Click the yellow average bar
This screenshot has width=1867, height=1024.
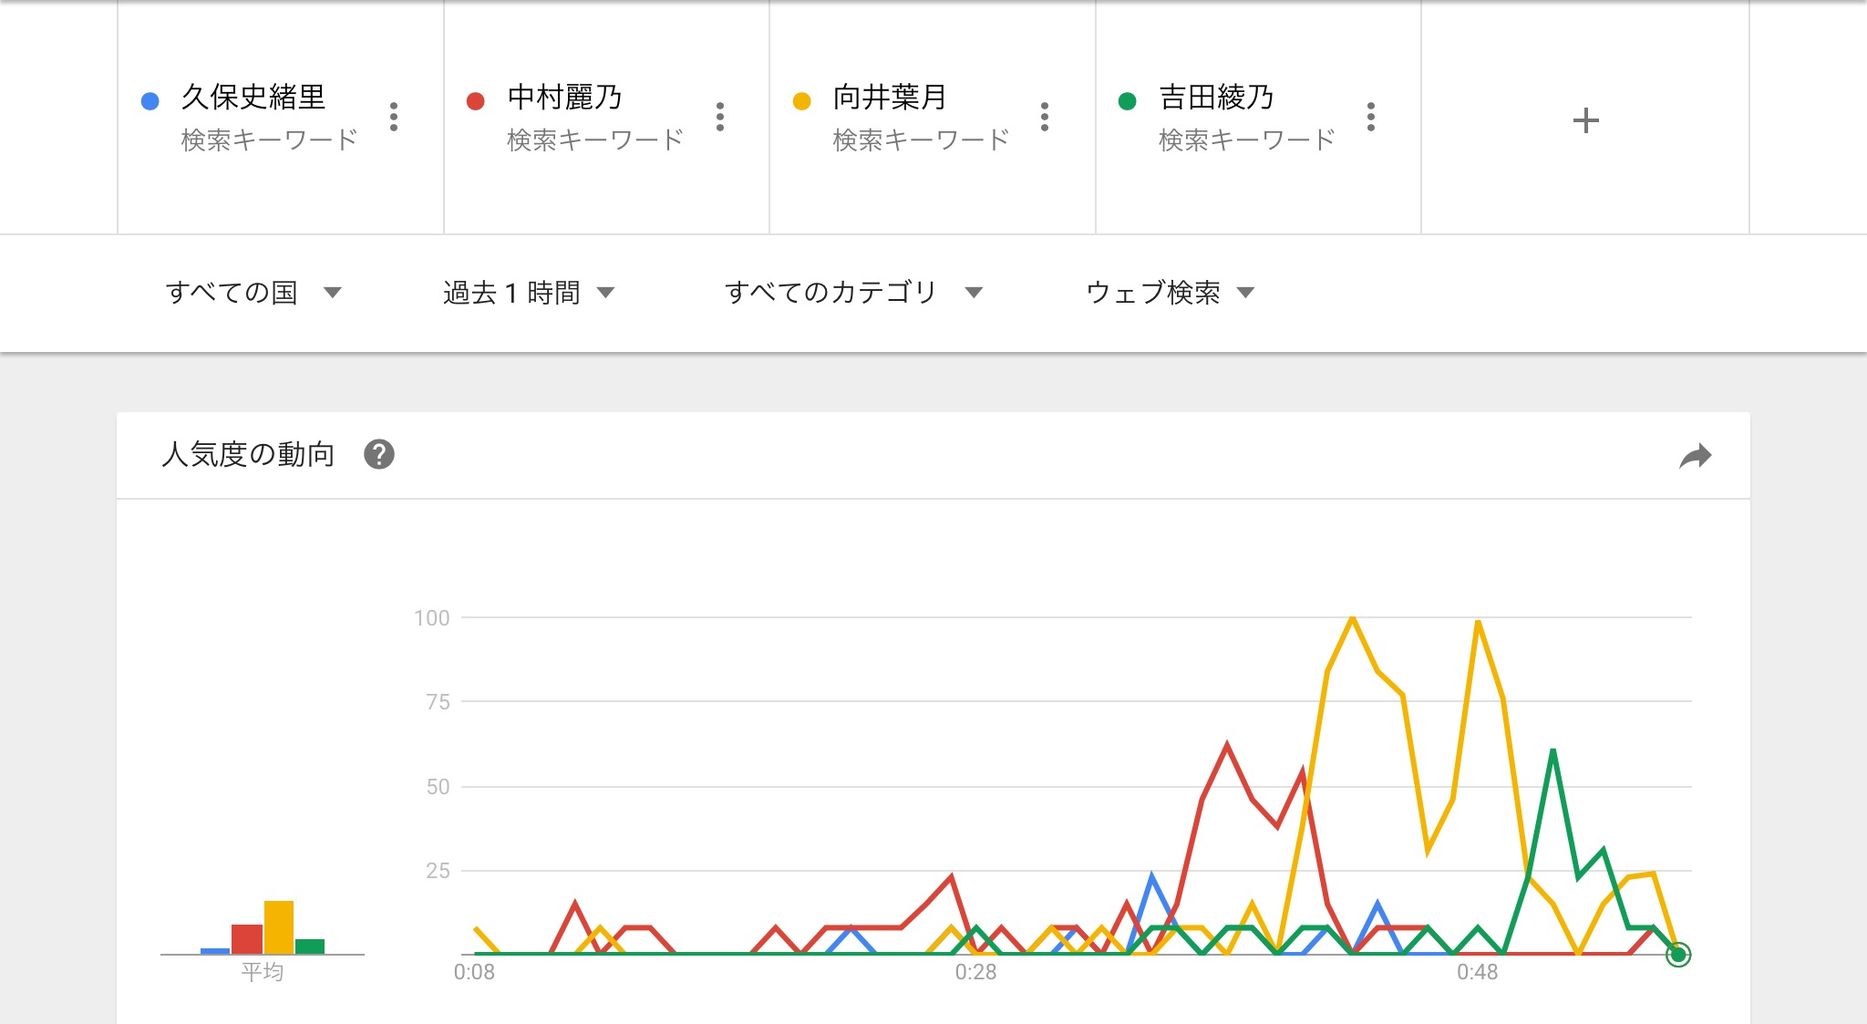pos(279,927)
